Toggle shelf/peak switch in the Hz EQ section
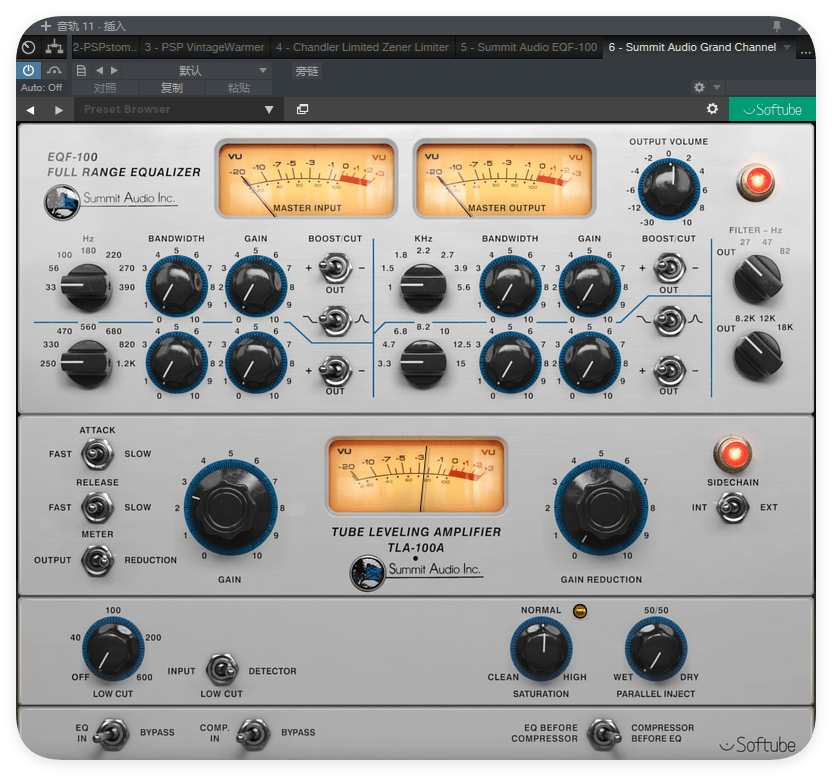The image size is (832, 776). point(335,321)
